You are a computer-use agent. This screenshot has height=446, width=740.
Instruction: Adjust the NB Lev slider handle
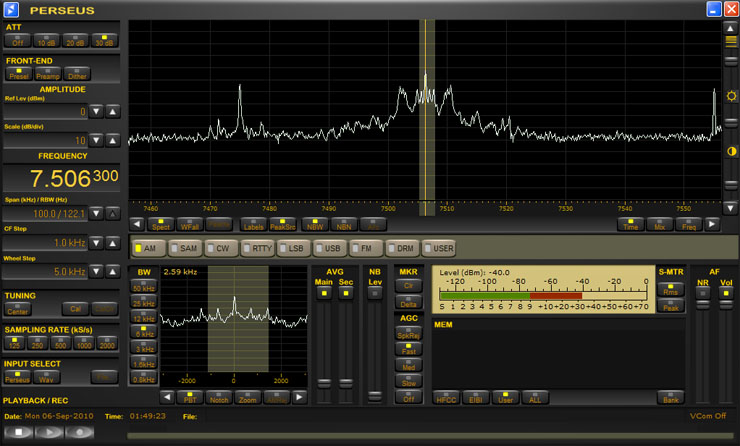pos(375,396)
